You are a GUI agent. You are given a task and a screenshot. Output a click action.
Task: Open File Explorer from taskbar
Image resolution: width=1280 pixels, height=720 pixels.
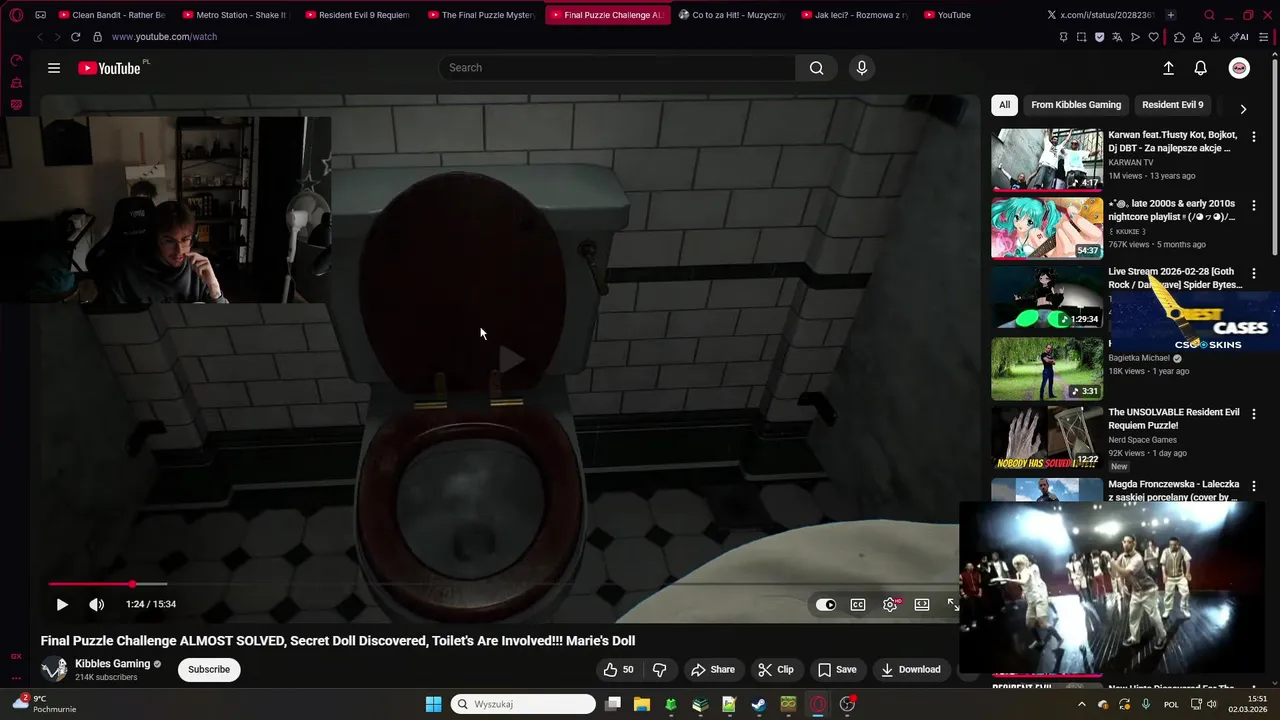(x=642, y=704)
